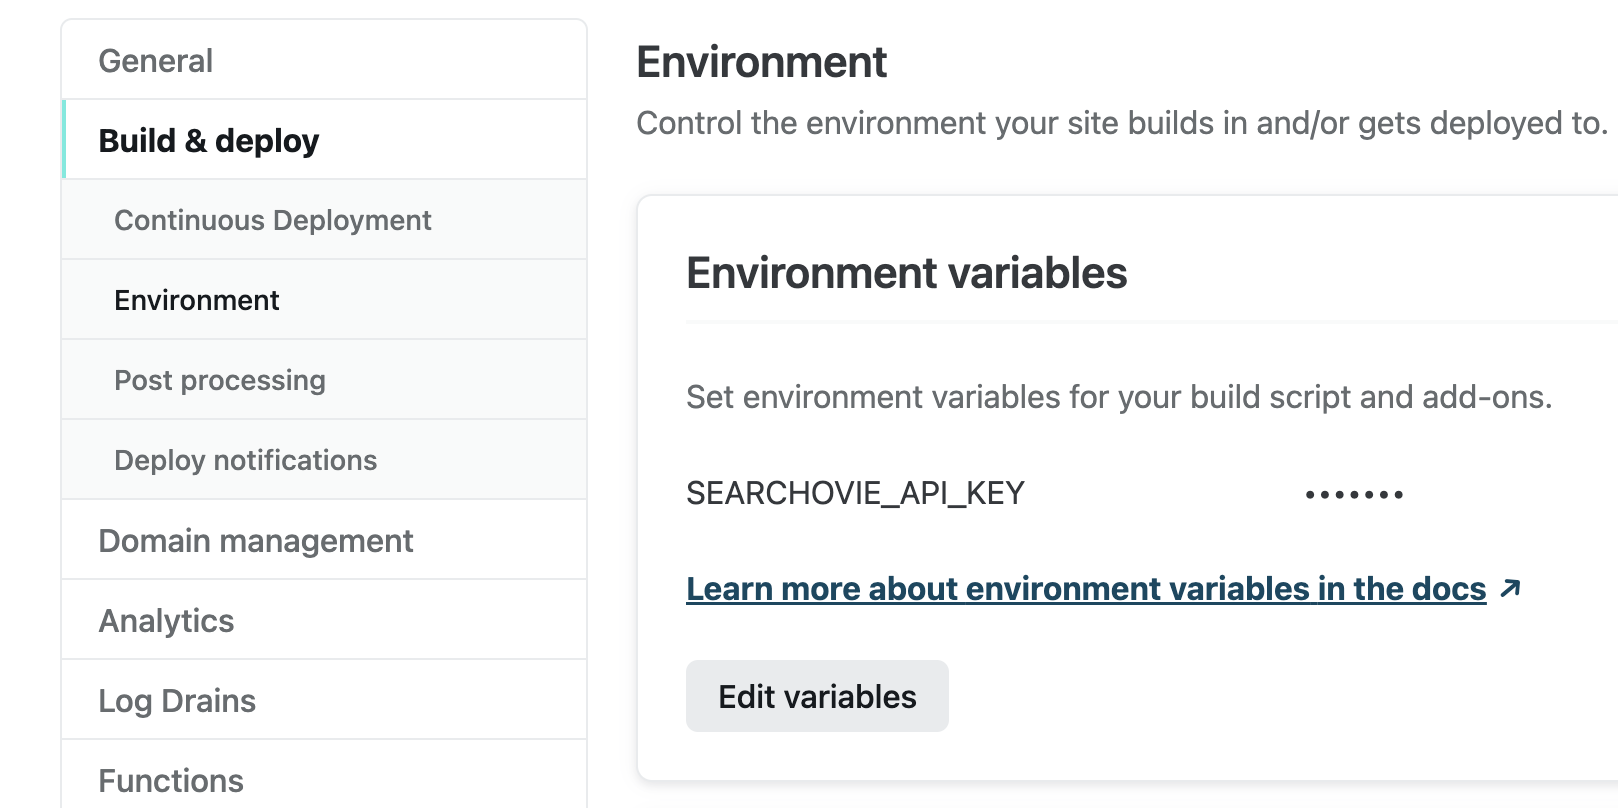Select Post processing settings
Viewport: 1618px width, 808px height.
tap(220, 380)
